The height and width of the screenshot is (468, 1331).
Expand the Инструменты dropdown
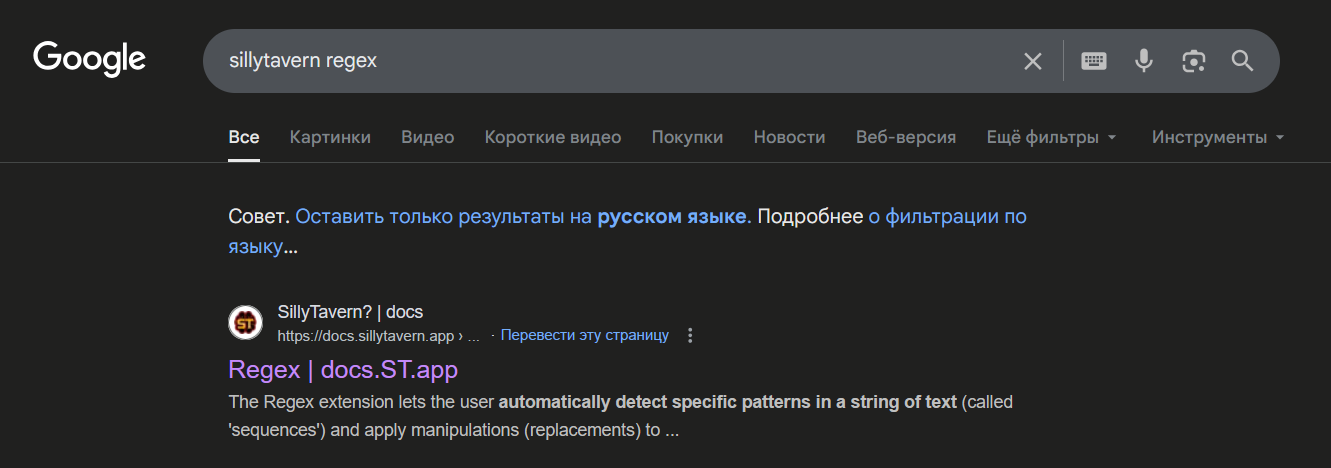coord(1218,137)
